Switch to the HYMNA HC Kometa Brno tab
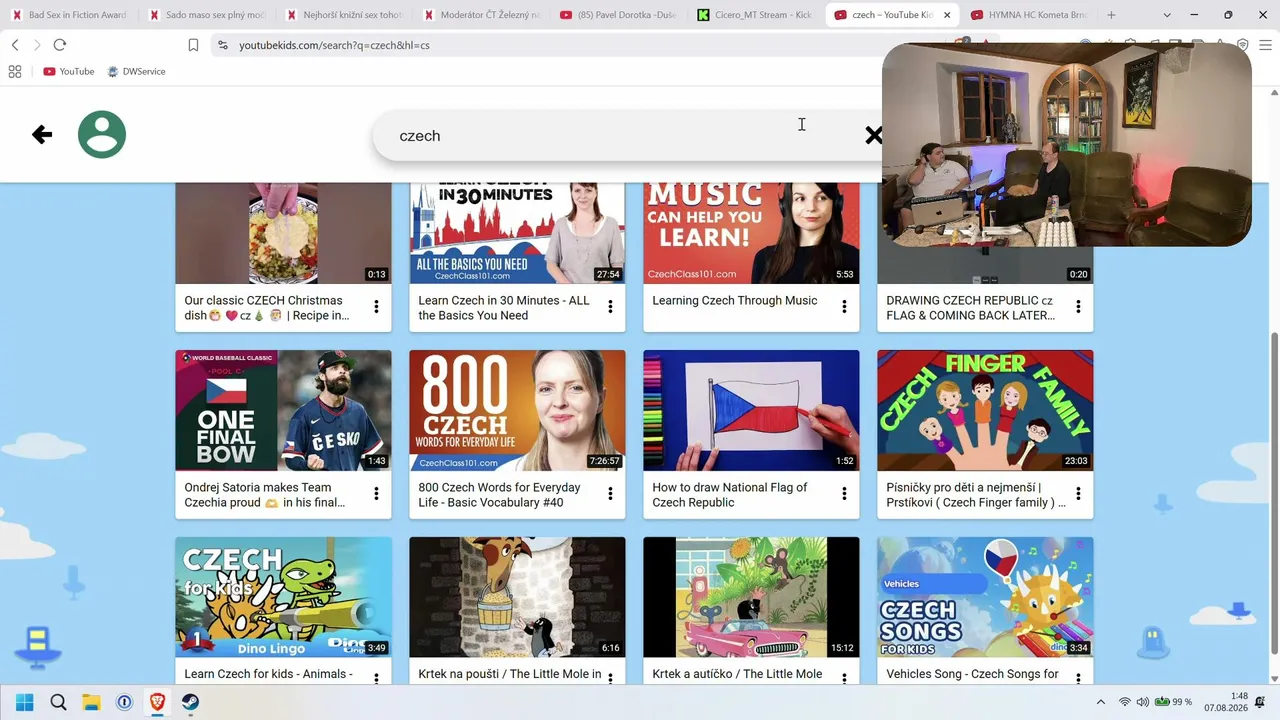 pos(1028,15)
